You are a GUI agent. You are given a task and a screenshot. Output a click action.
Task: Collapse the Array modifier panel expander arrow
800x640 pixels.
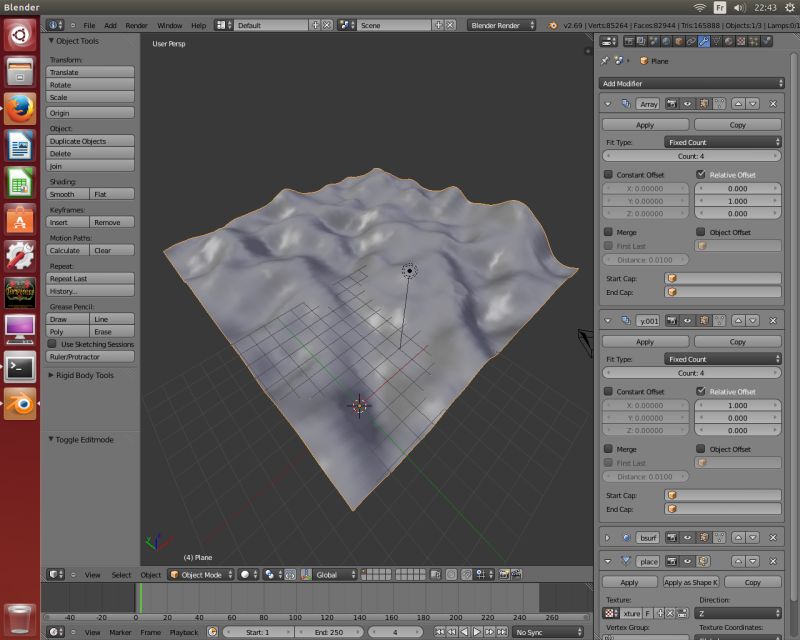click(606, 104)
